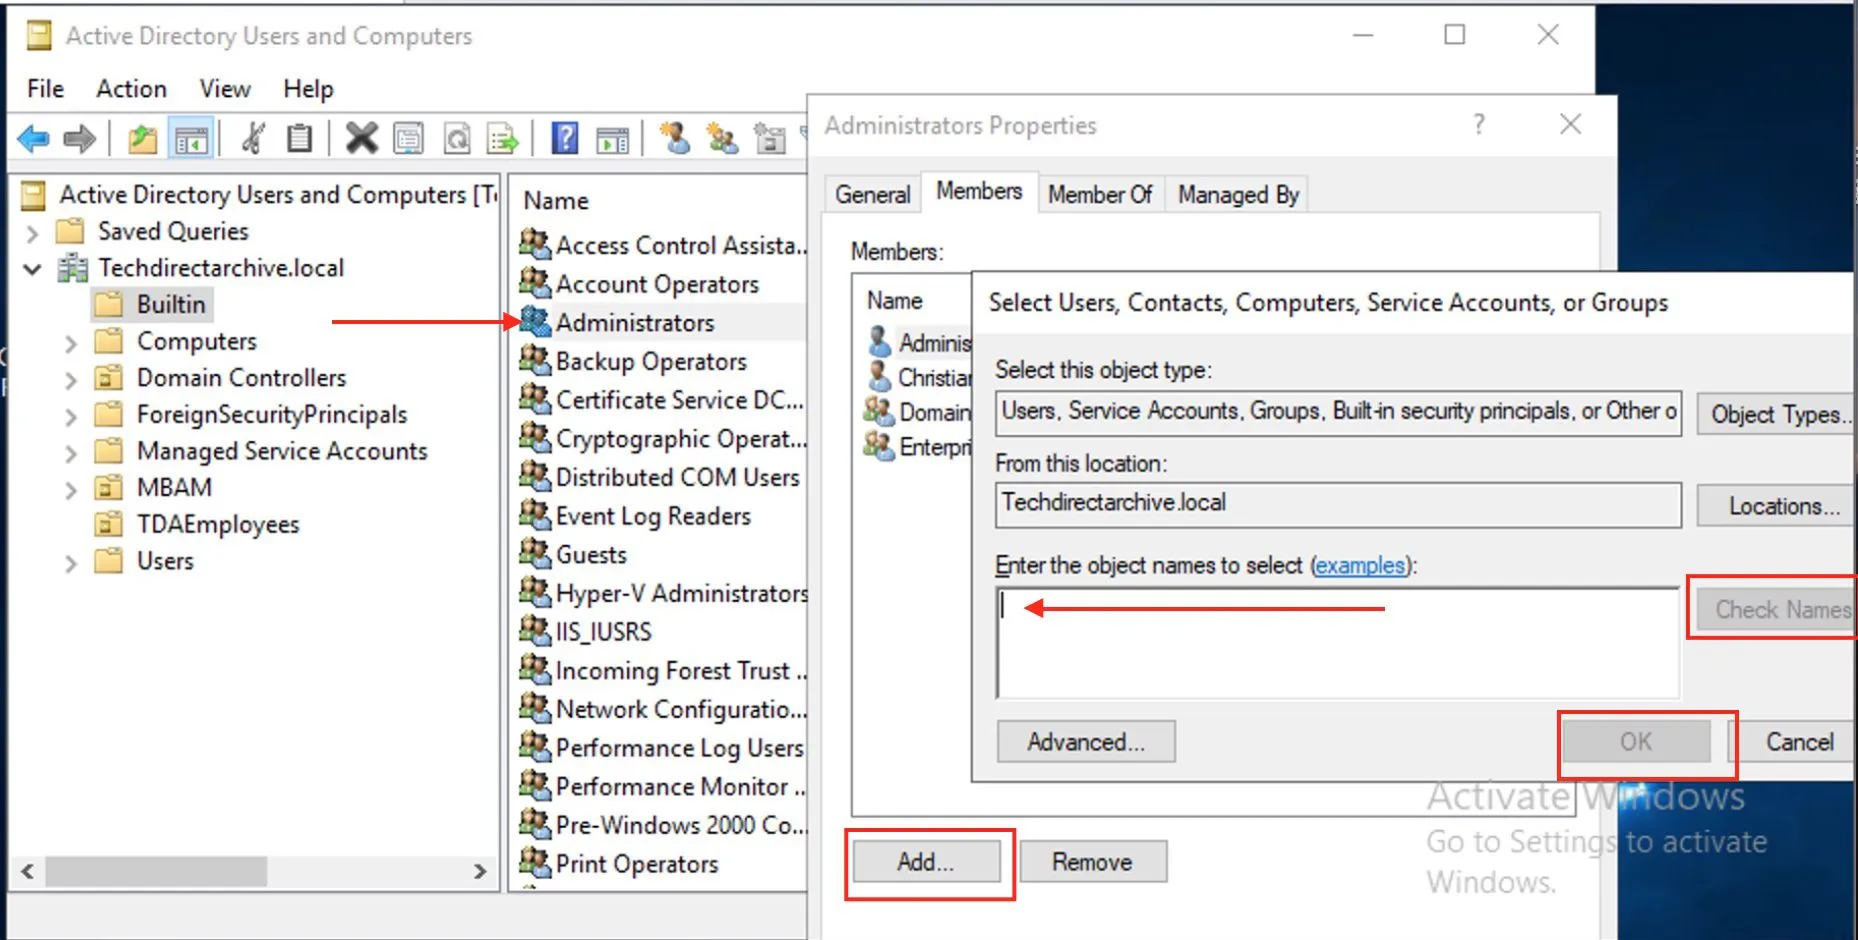Viewport: 1858px width, 940px height.
Task: Open the Help question mark icon
Action: pos(565,138)
